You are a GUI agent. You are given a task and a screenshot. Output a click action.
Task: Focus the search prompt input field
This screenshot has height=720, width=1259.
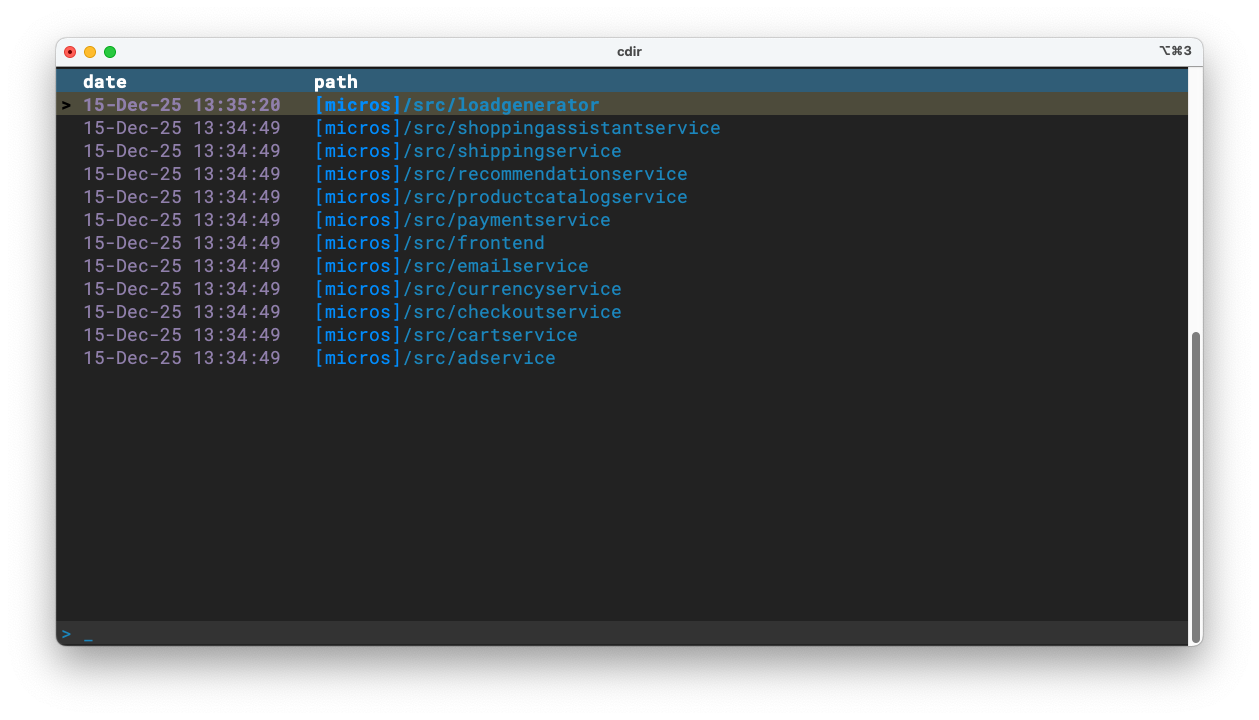600,634
